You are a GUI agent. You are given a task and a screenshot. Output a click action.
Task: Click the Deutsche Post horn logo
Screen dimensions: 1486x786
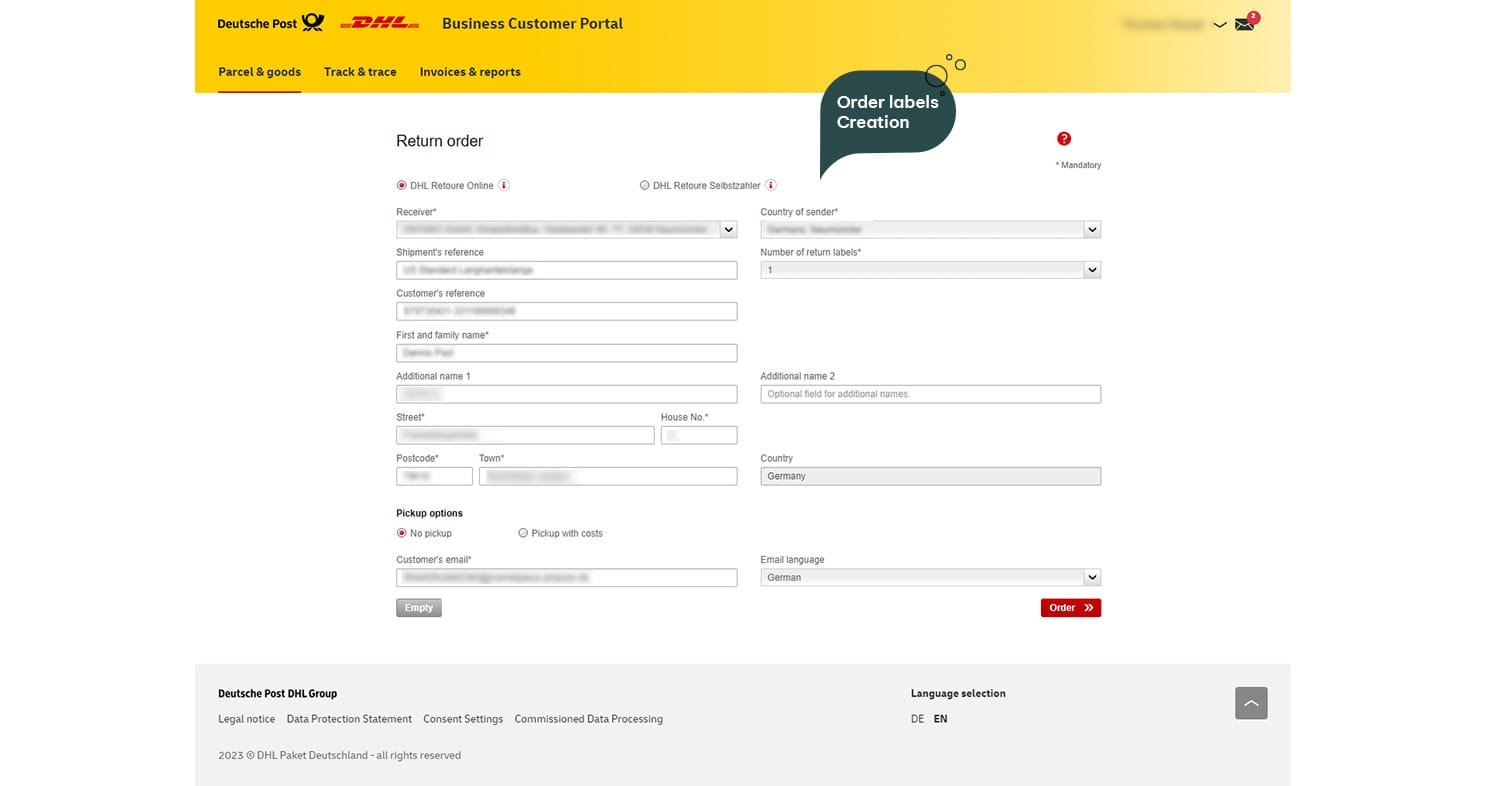click(x=313, y=23)
